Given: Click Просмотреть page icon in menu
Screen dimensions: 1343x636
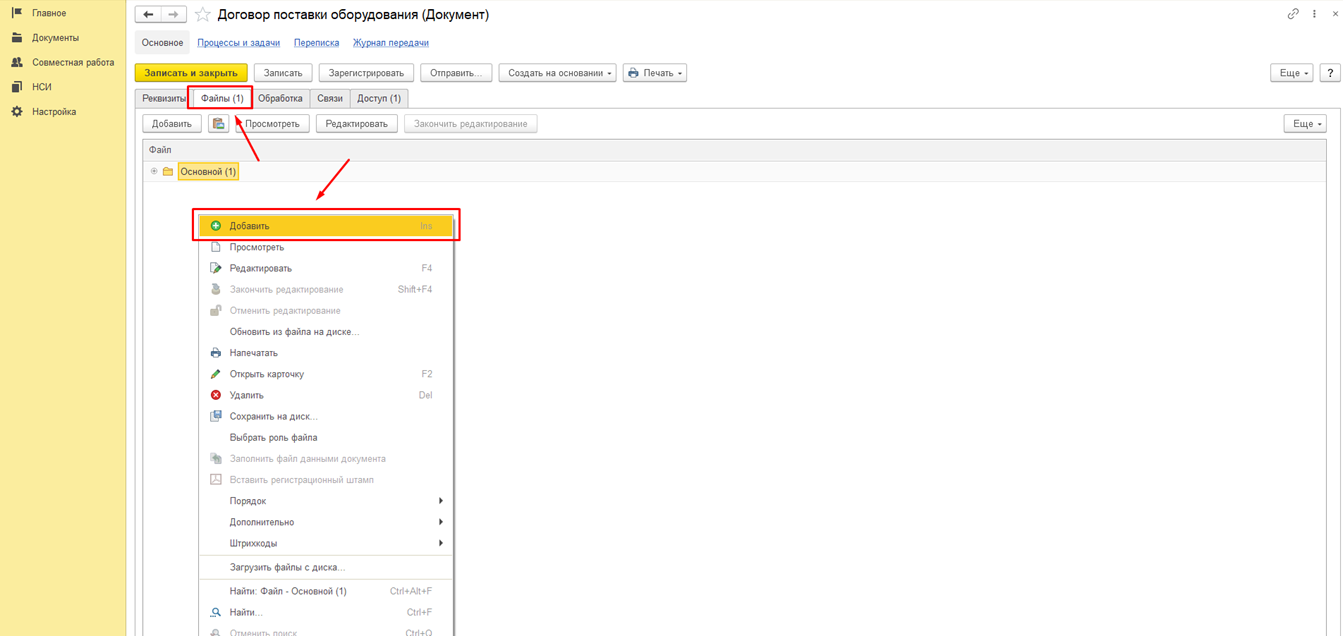Looking at the screenshot, I should tap(216, 247).
